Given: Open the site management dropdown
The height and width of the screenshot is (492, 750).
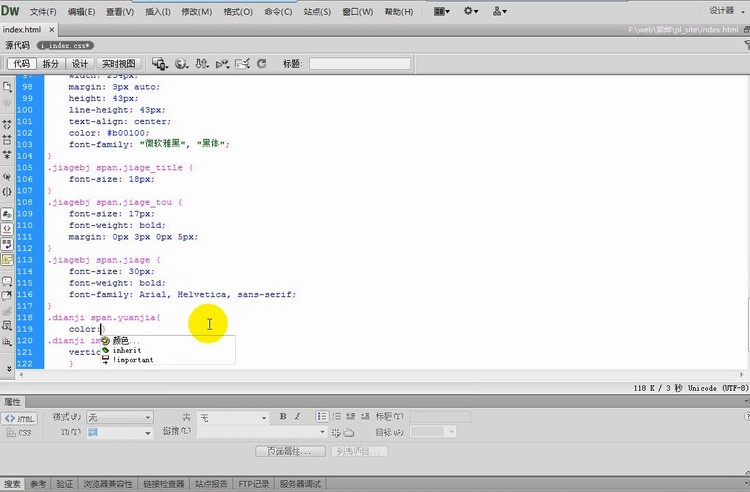Looking at the screenshot, I should [x=500, y=11].
